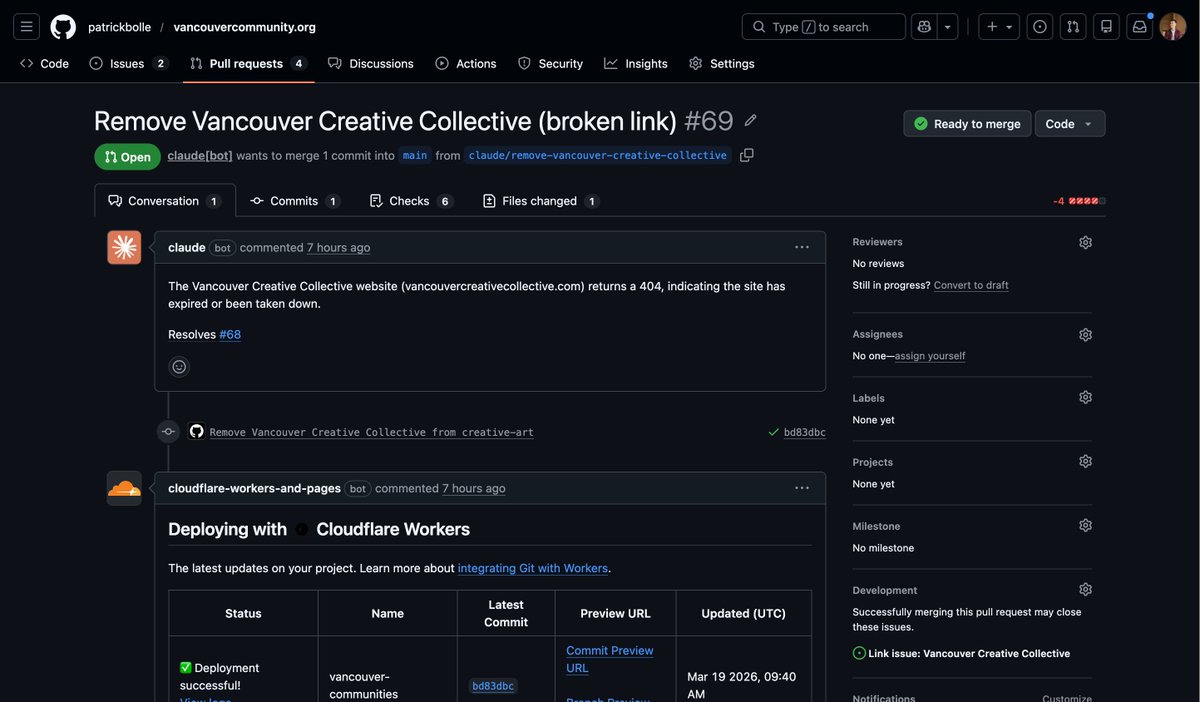Focus the Type / to search field
The height and width of the screenshot is (702, 1200).
(x=824, y=27)
